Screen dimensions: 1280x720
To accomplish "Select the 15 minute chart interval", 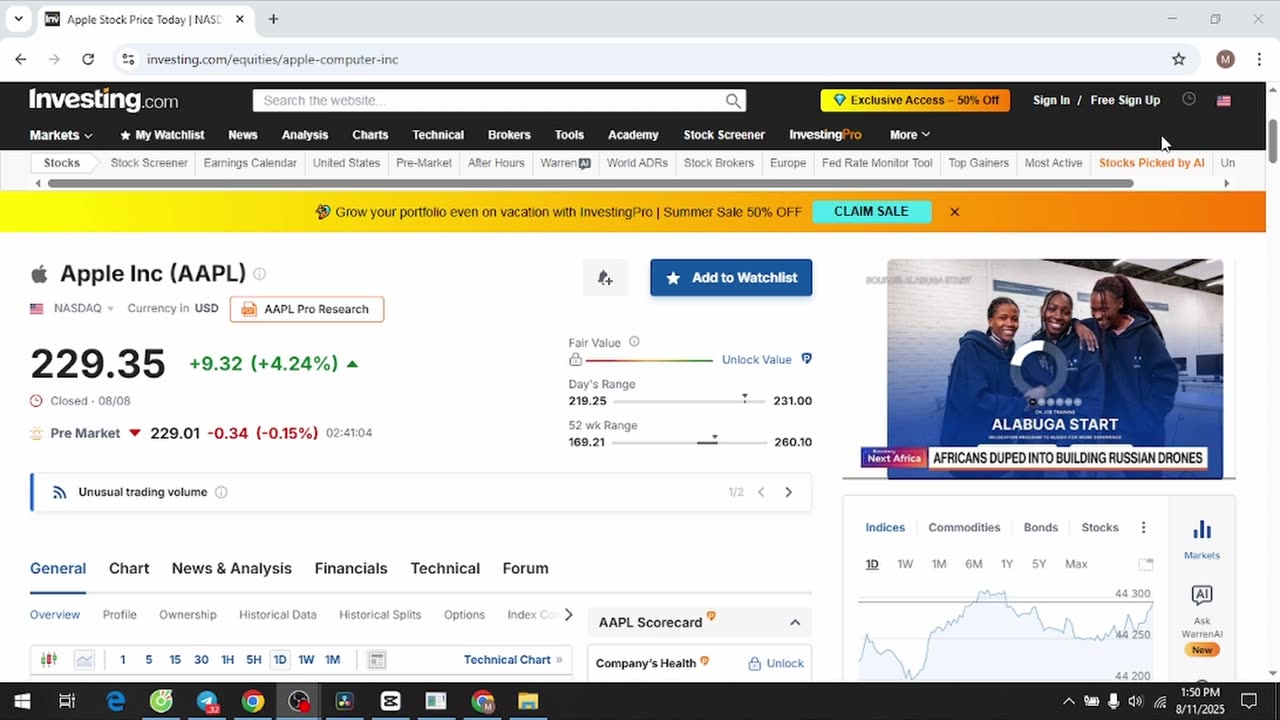I will point(175,660).
